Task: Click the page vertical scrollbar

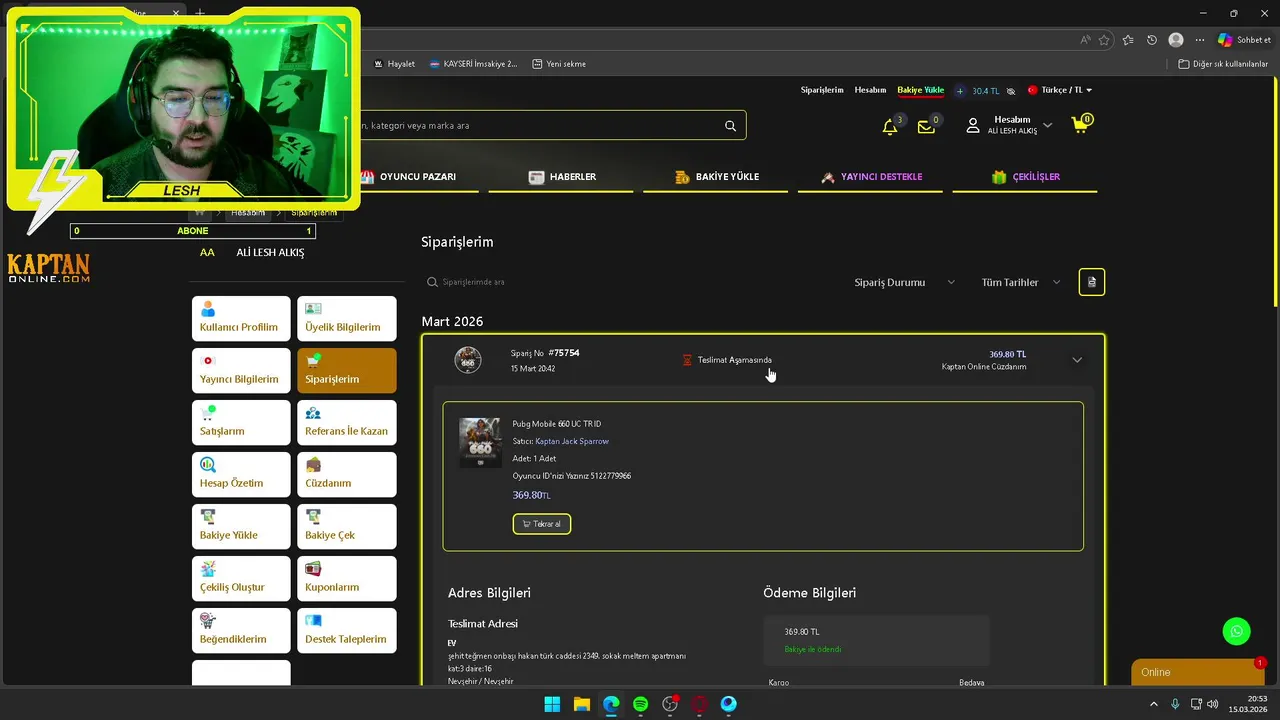Action: 1275,190
